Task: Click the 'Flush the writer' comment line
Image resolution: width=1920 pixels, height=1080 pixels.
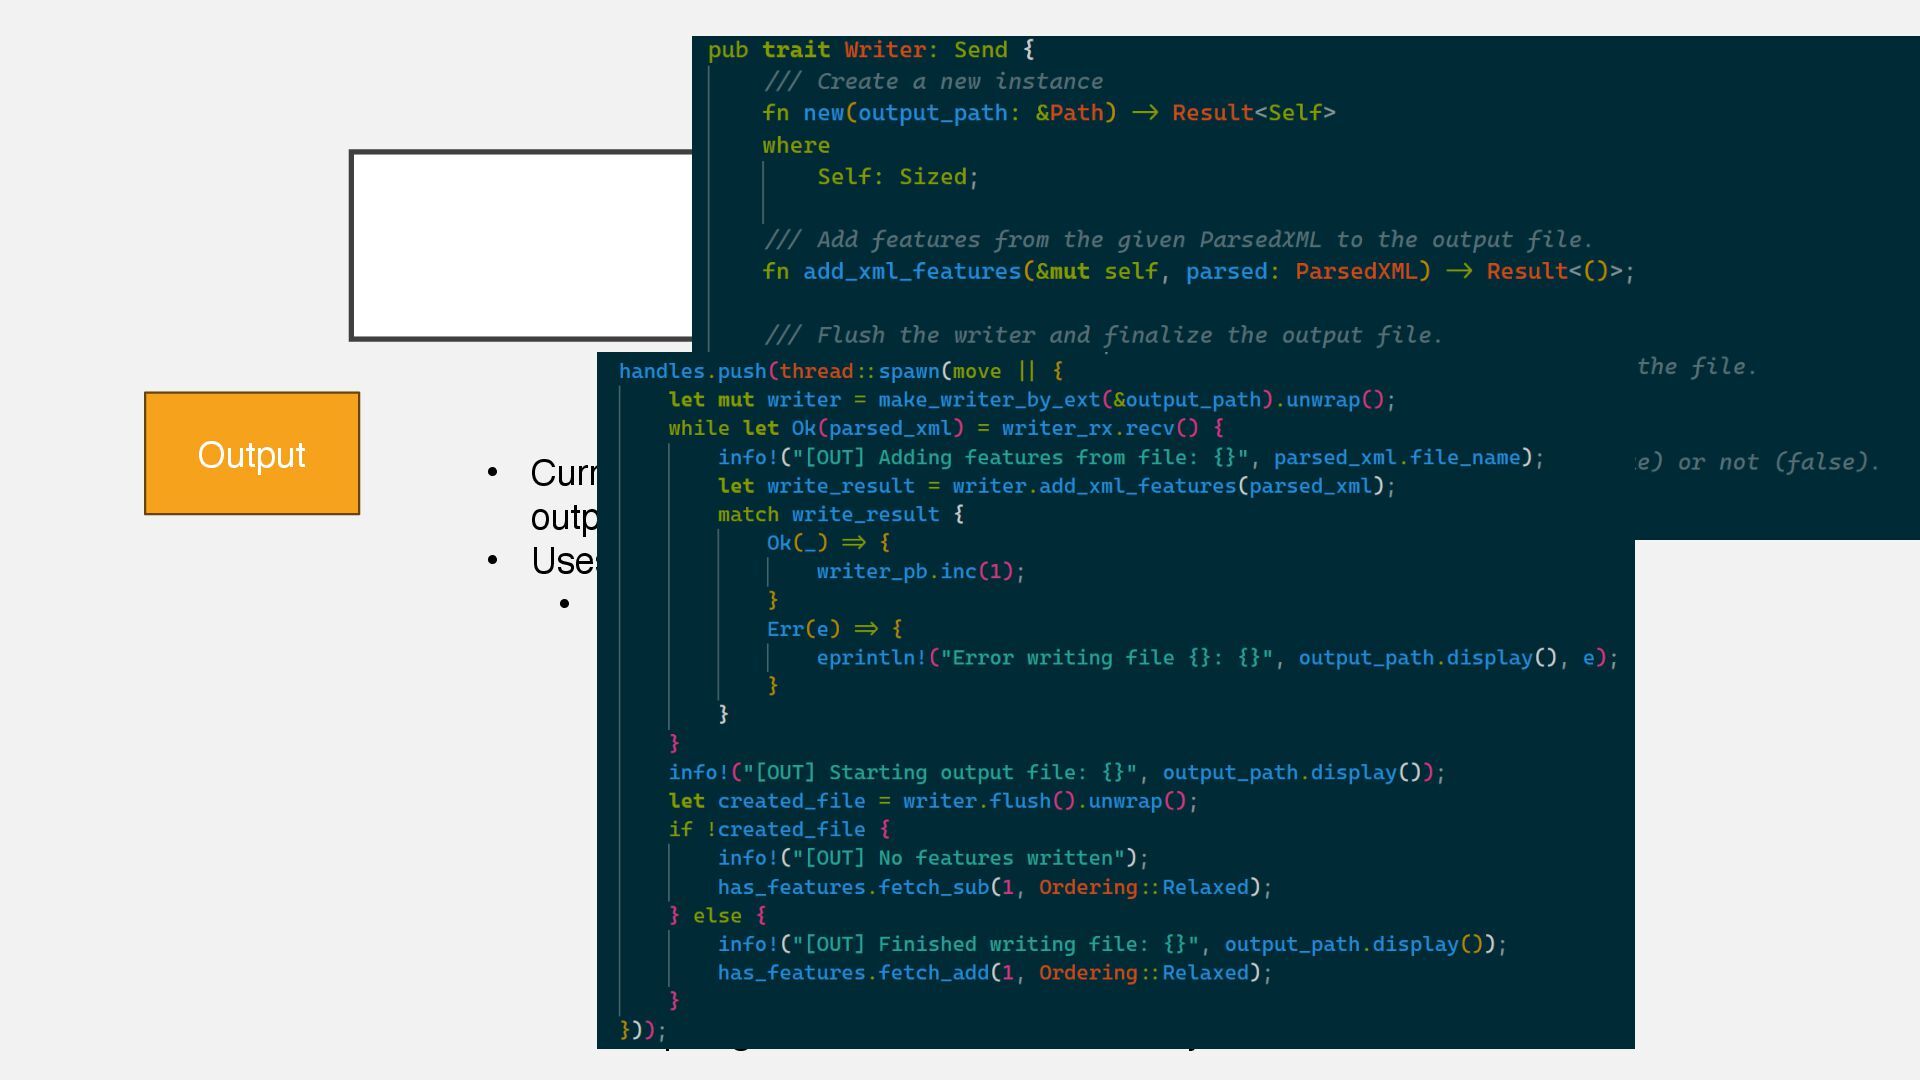Action: click(1102, 335)
